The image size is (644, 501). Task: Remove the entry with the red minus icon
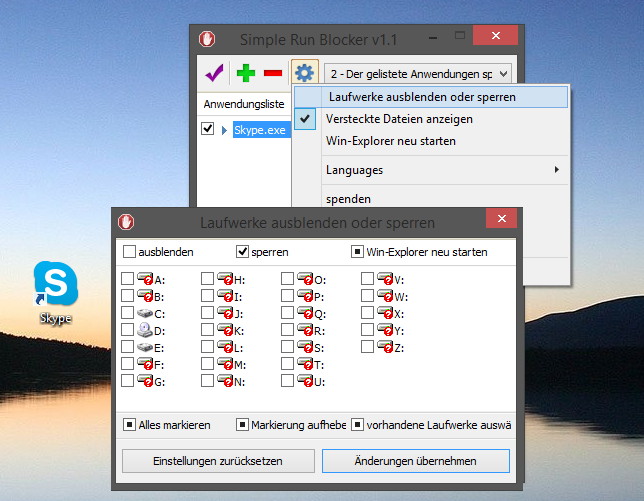(273, 73)
